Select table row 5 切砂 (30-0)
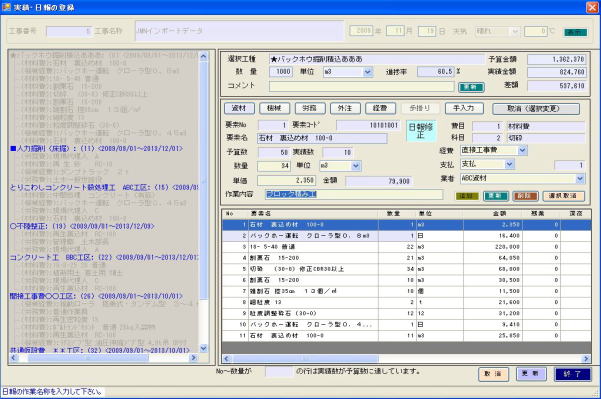The height and width of the screenshot is (399, 601). click(406, 269)
